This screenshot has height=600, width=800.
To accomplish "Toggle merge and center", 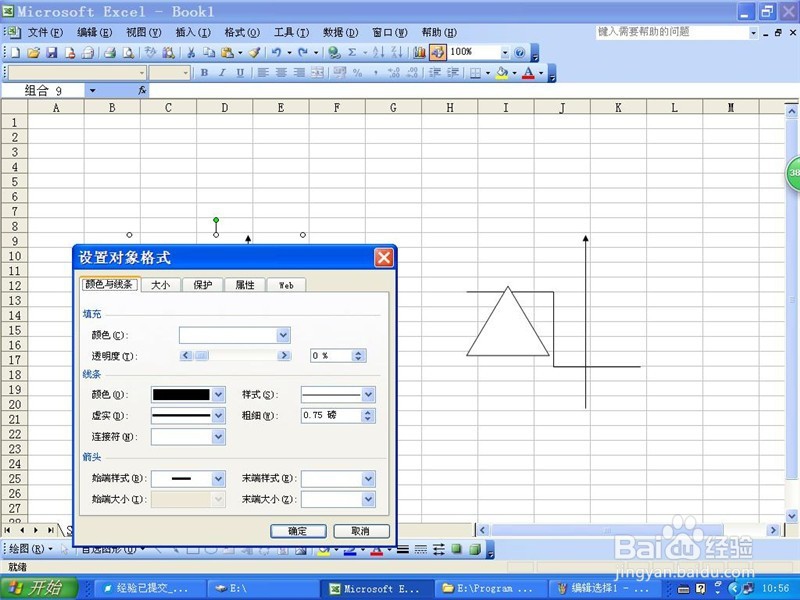I will point(317,73).
